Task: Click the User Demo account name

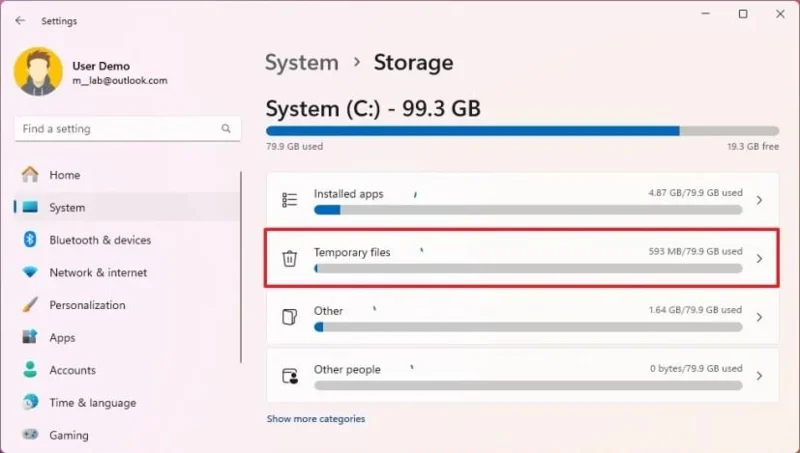Action: point(101,66)
